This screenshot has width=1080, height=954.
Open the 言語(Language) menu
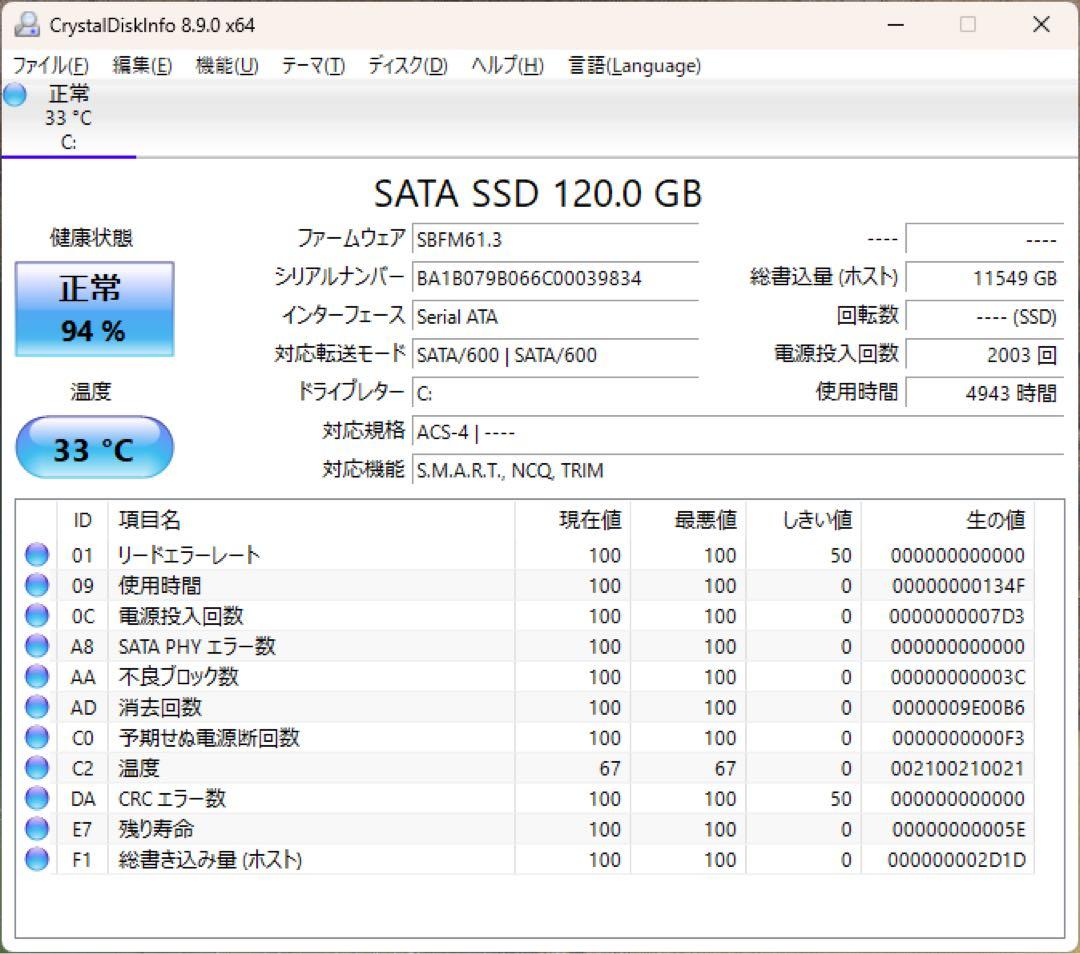tap(634, 66)
